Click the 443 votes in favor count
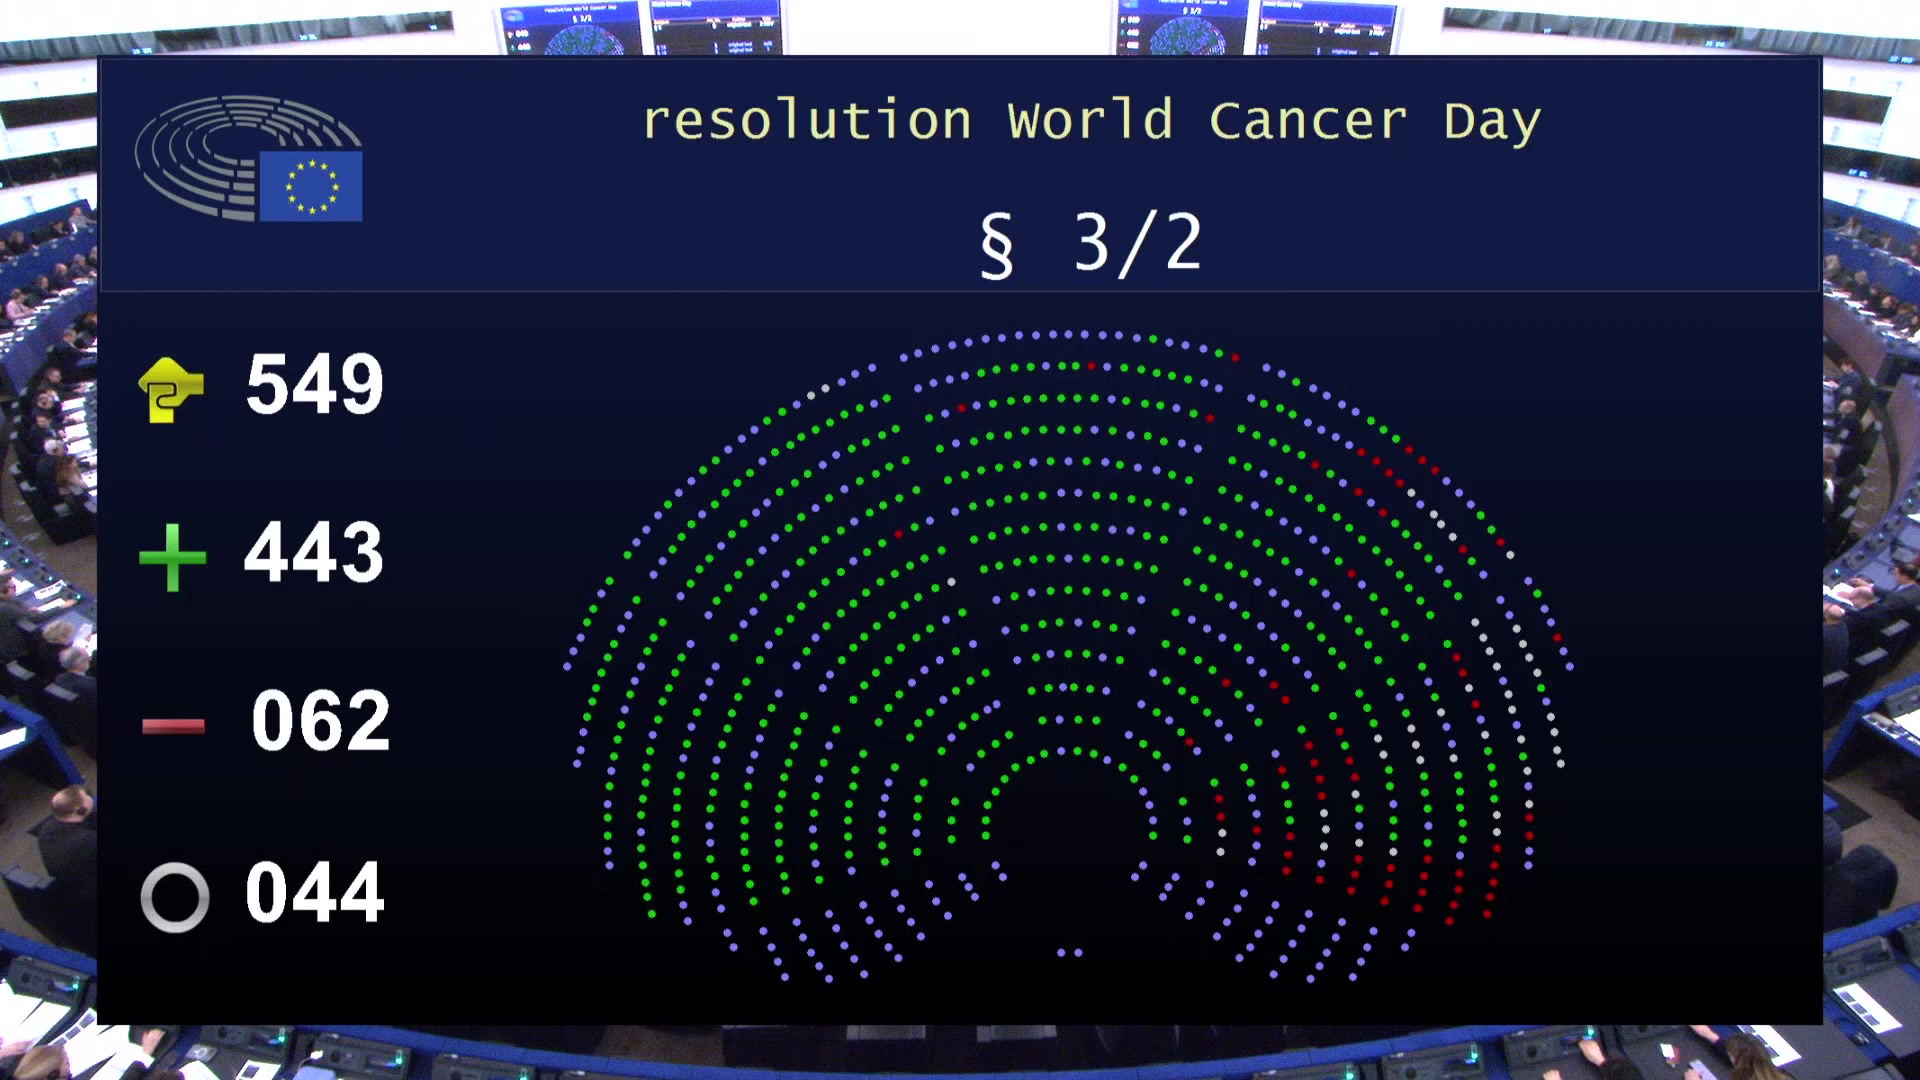1920x1080 pixels. [x=313, y=553]
